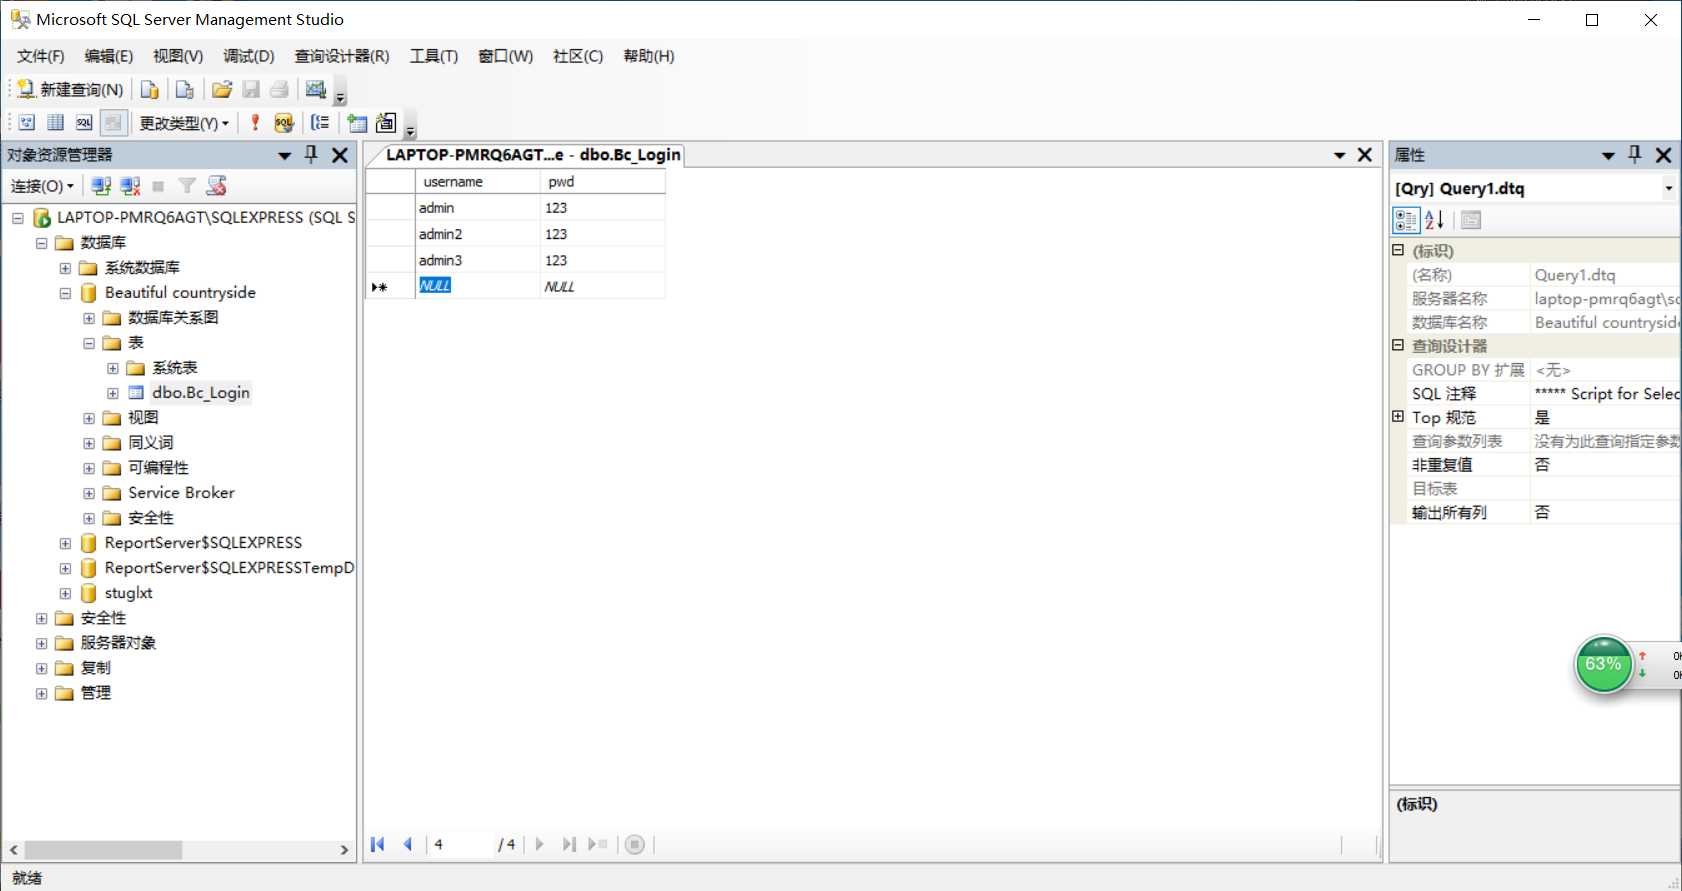Image resolution: width=1682 pixels, height=891 pixels.
Task: Toggle auto-hide pin on Object Explorer panel
Action: (311, 155)
